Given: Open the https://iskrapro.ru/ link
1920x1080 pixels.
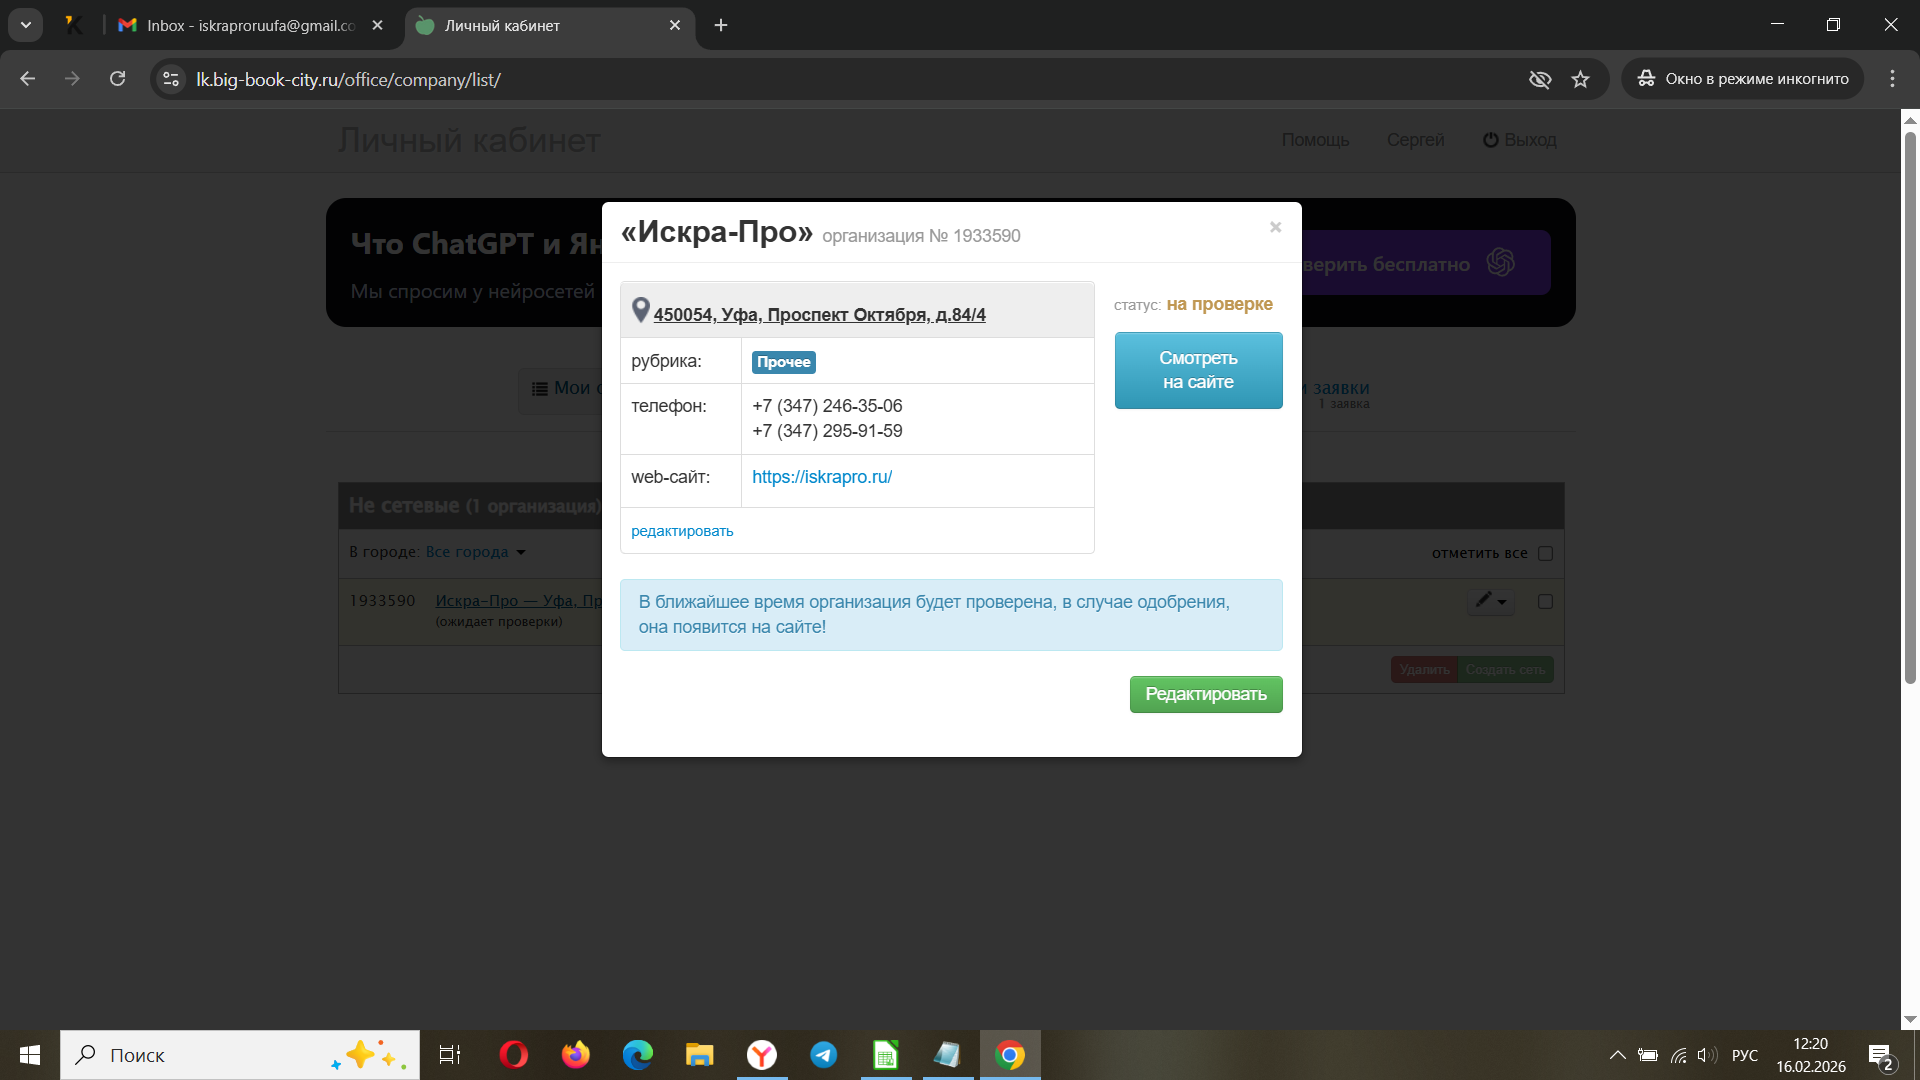Looking at the screenshot, I should coord(821,477).
